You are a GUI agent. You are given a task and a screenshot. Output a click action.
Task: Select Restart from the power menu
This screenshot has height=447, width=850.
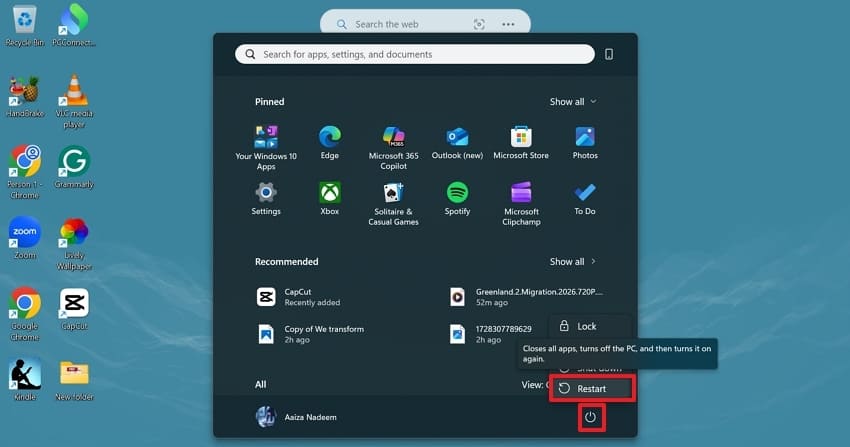coord(591,388)
